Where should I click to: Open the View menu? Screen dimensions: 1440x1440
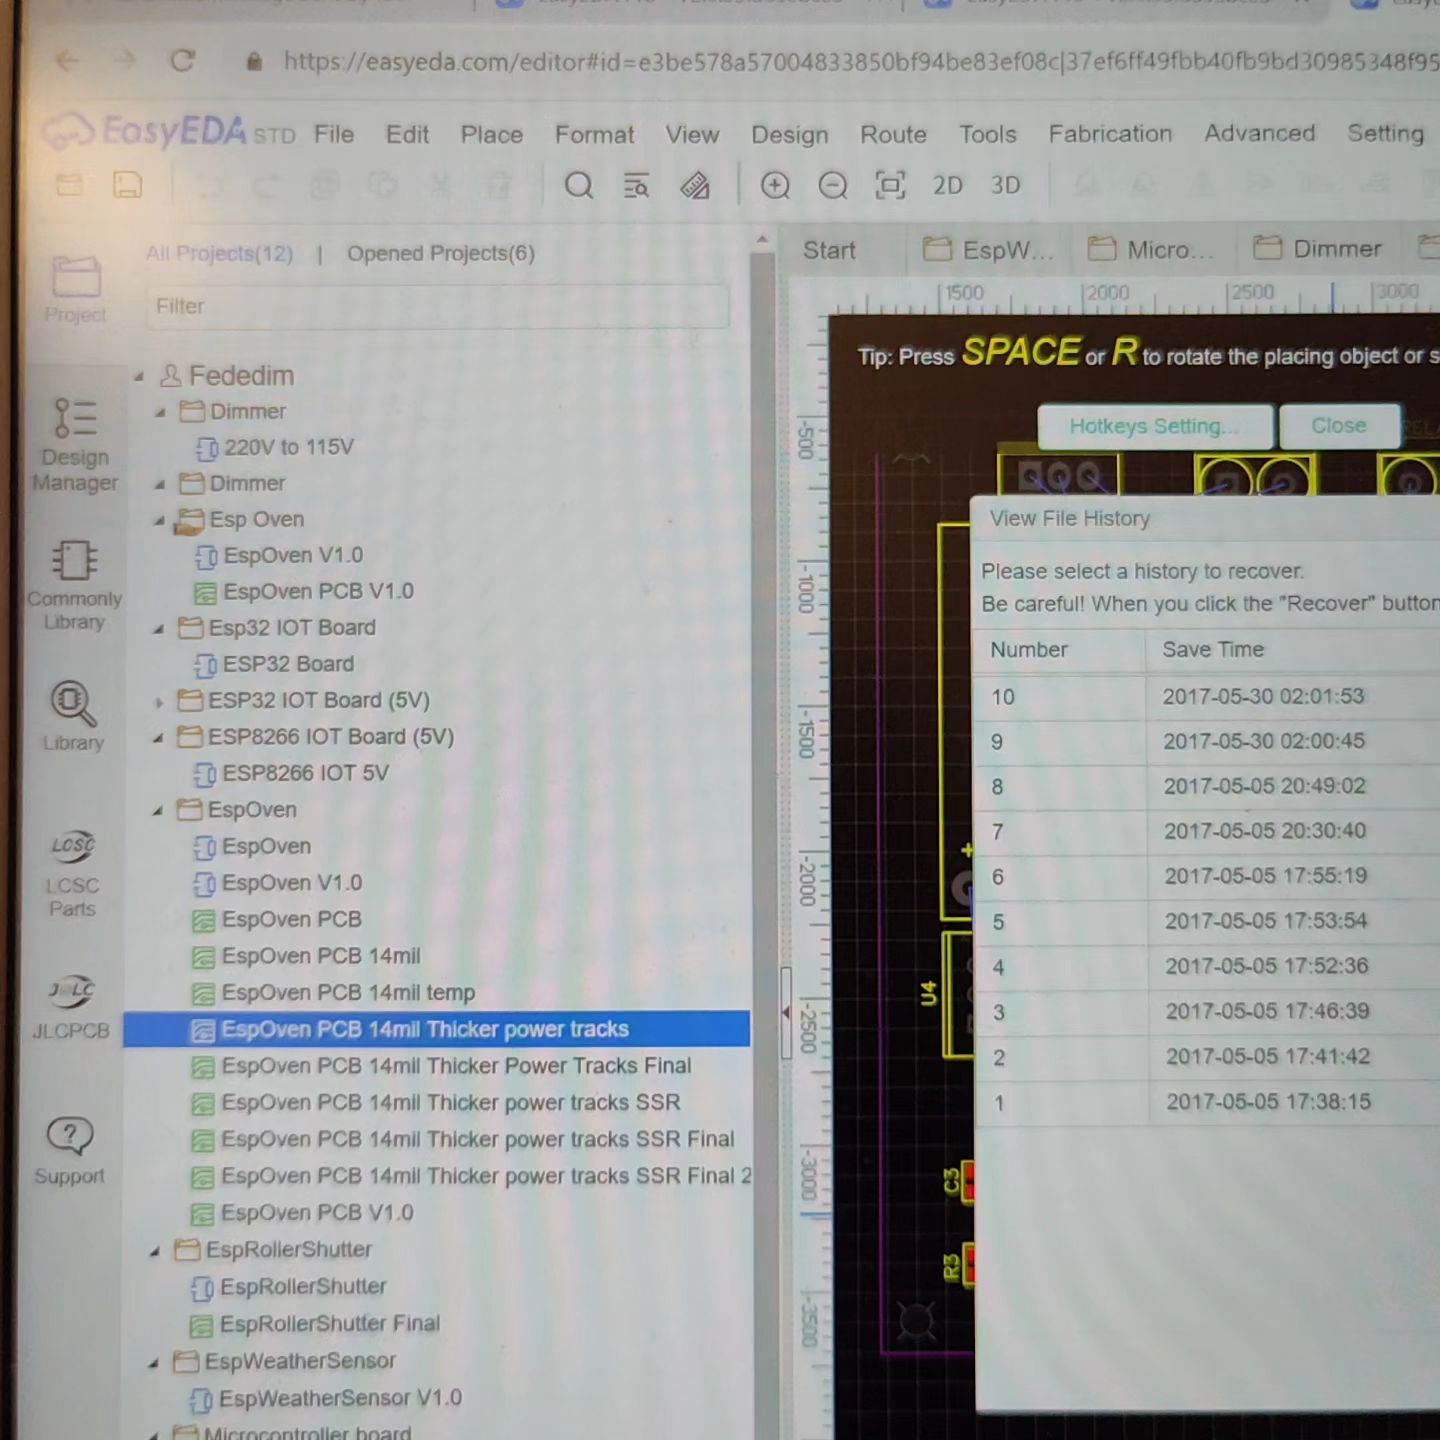[x=692, y=134]
